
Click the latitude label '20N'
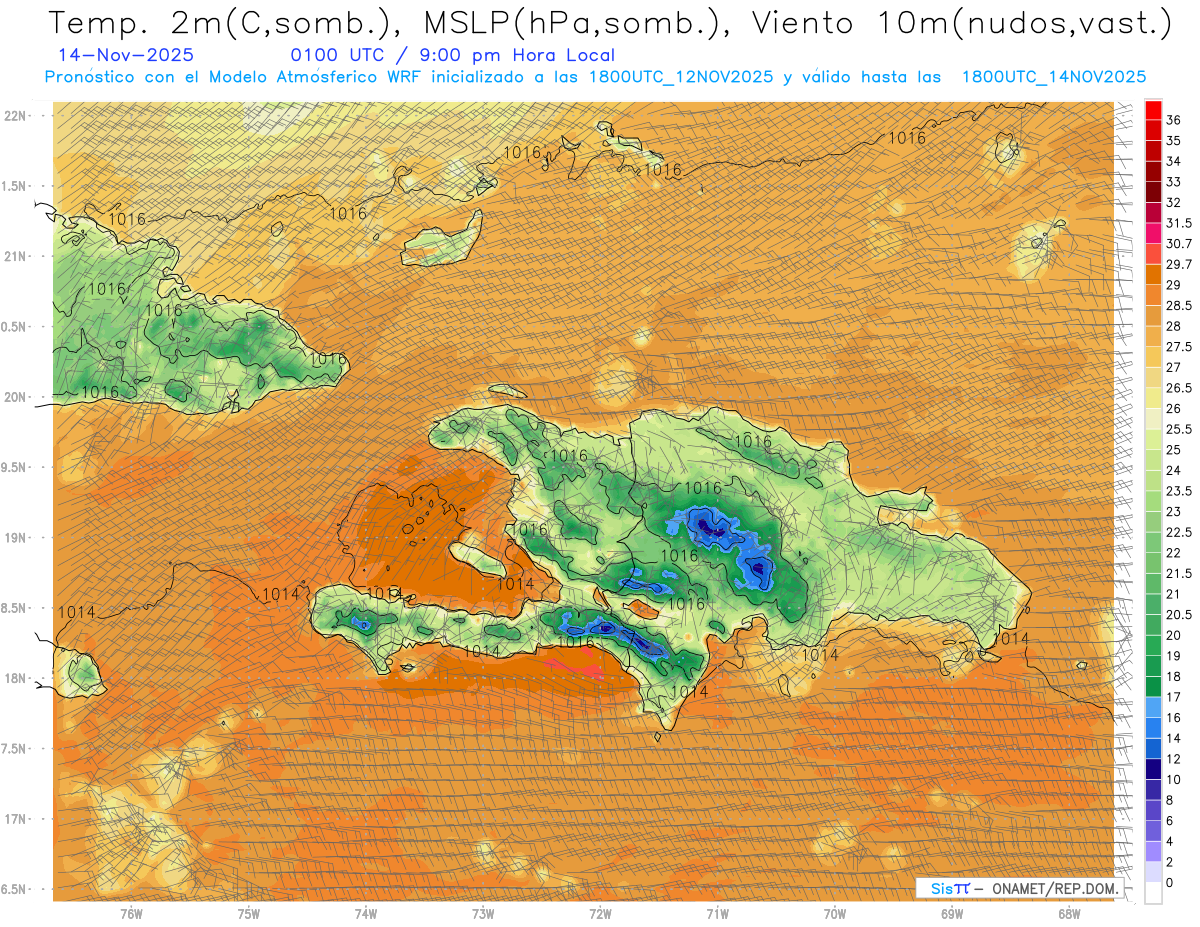click(x=17, y=397)
